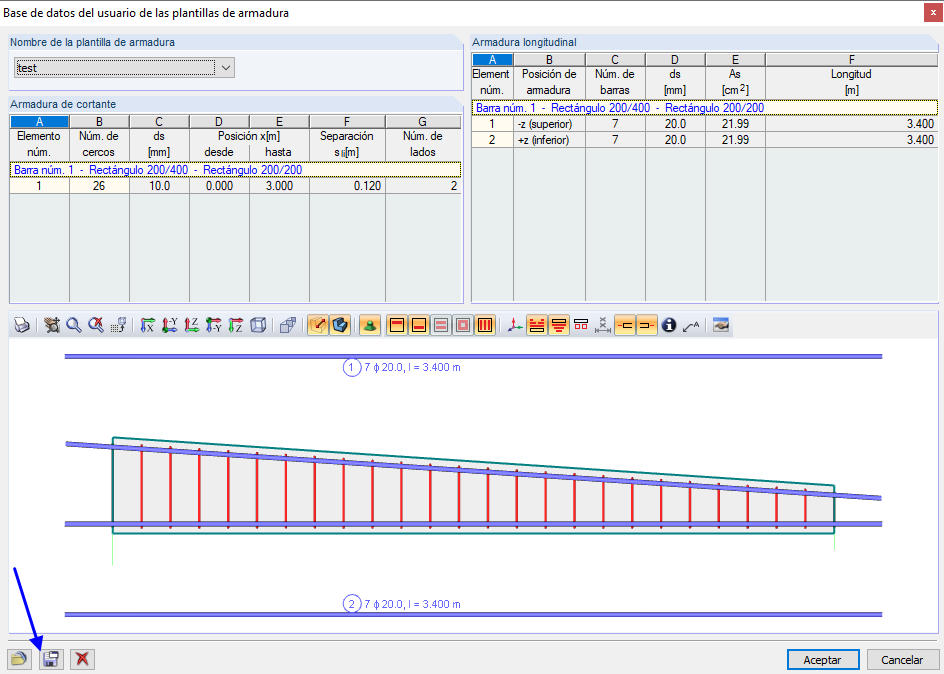Close the dialog with the red X
This screenshot has height=674, width=944.
point(933,13)
